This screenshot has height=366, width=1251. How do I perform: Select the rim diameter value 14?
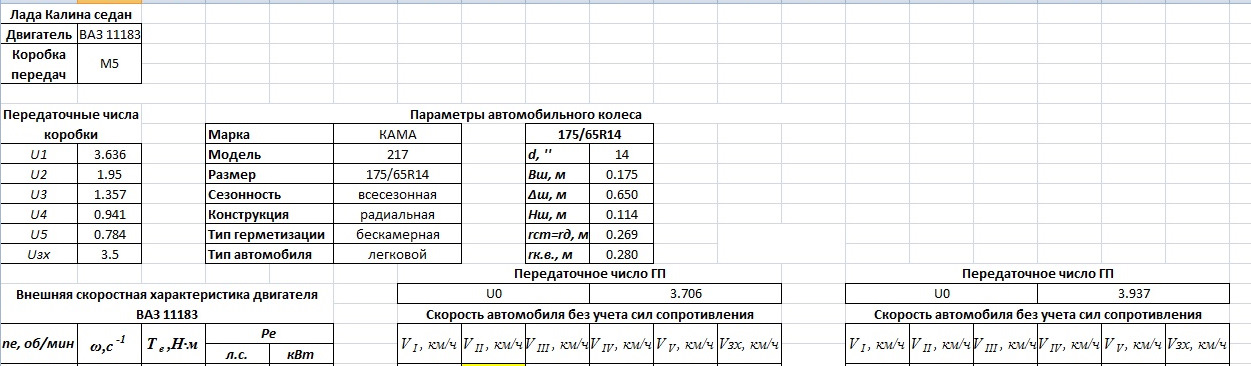621,155
